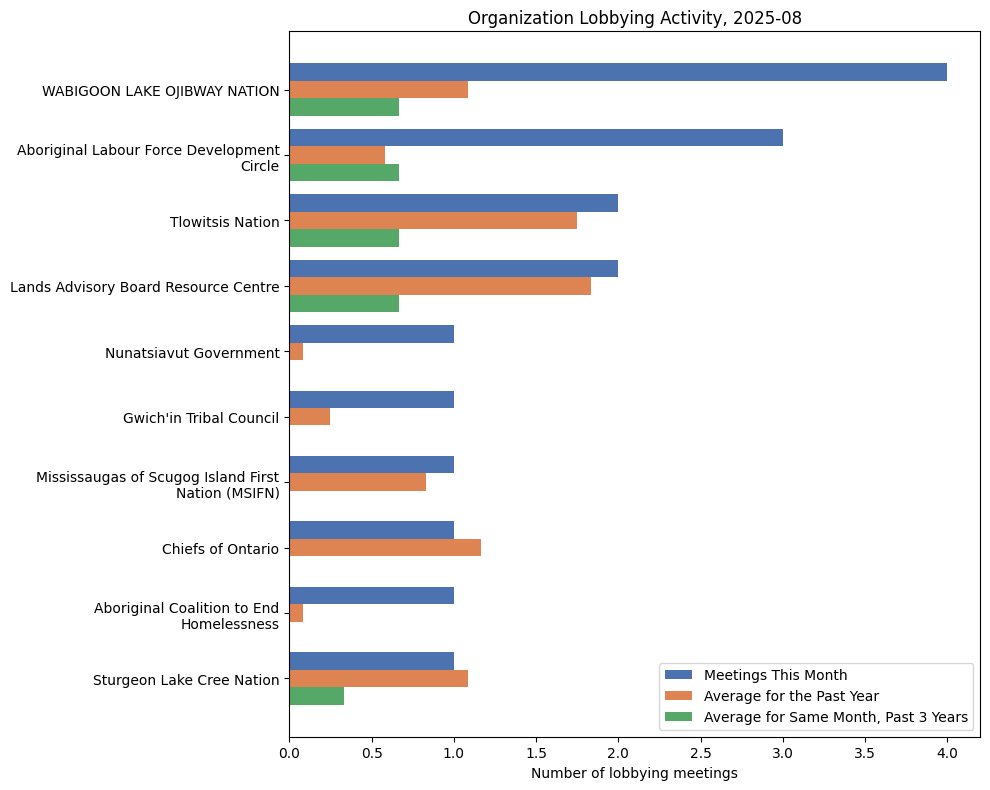Select the Chiefs of Ontario orange bar
990x790 pixels.
pos(384,548)
